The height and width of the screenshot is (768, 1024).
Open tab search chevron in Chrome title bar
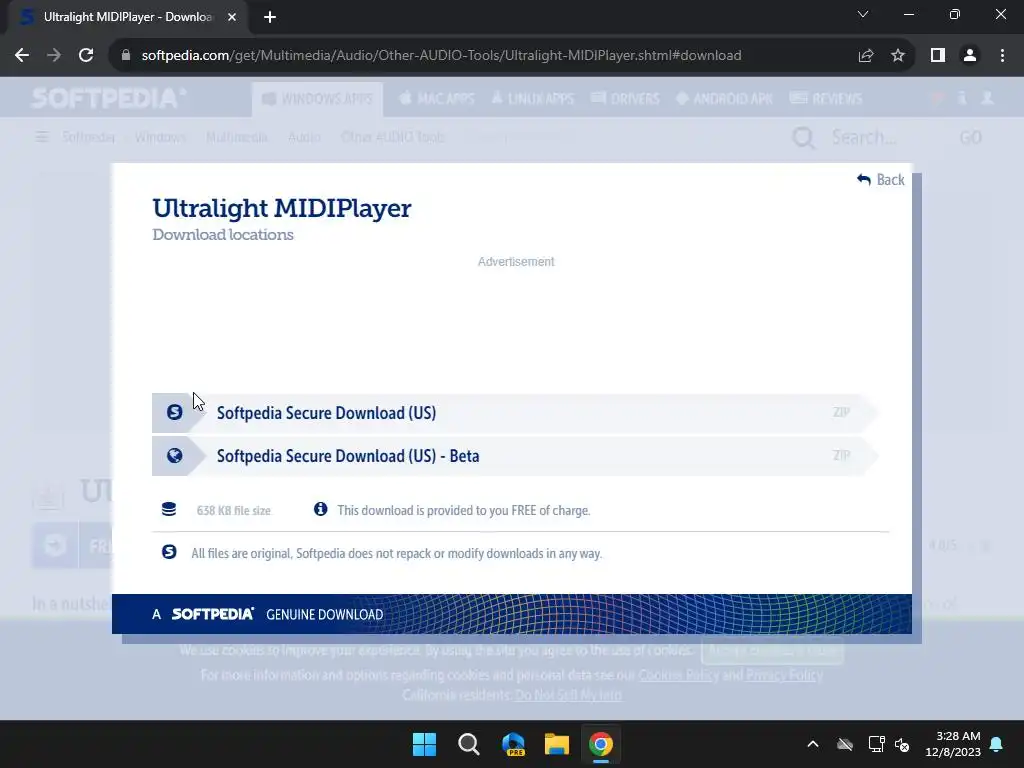tap(863, 14)
